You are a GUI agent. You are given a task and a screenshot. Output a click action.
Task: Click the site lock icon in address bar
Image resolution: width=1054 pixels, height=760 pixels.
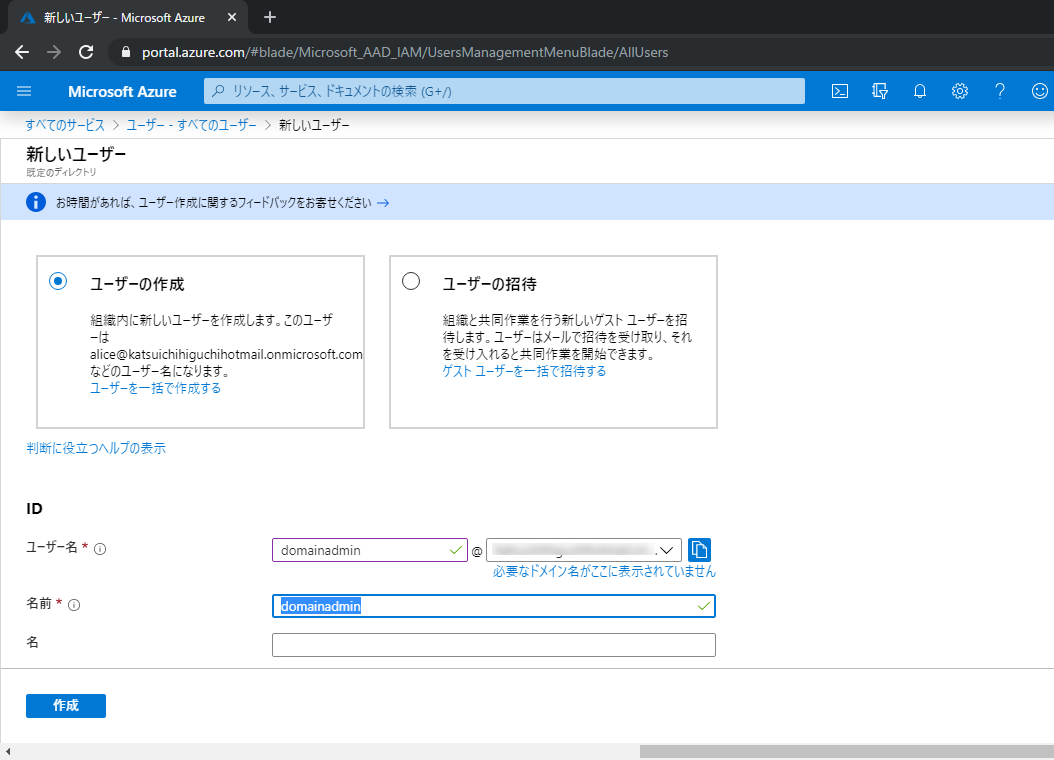coord(125,52)
